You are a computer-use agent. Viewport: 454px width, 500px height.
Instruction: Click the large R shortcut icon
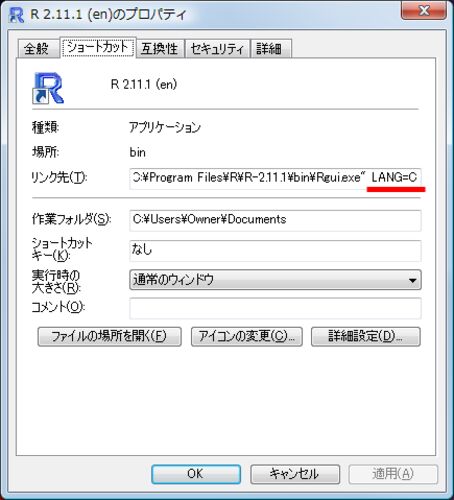(x=48, y=88)
